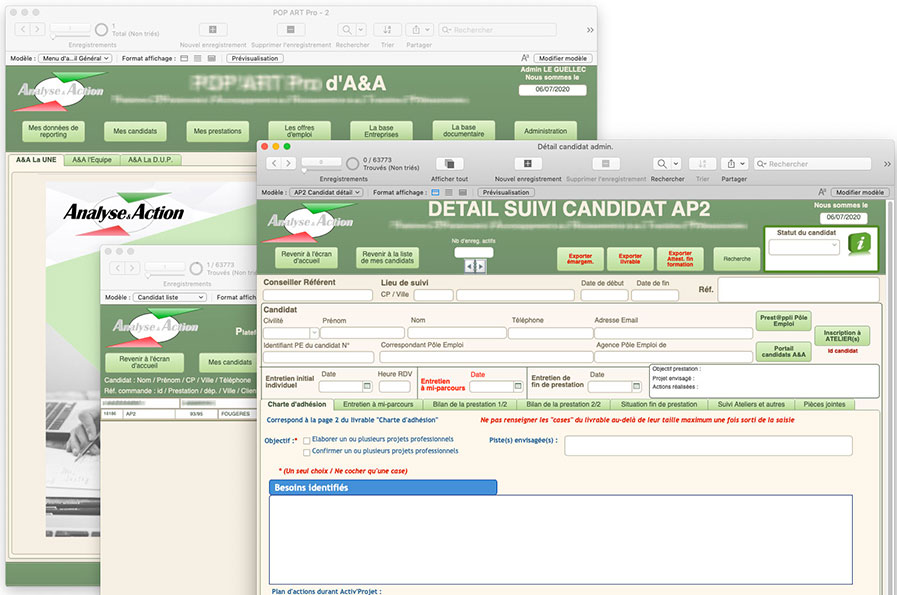Click the Trier sort icon in POP ART Pro window

[x=387, y=30]
